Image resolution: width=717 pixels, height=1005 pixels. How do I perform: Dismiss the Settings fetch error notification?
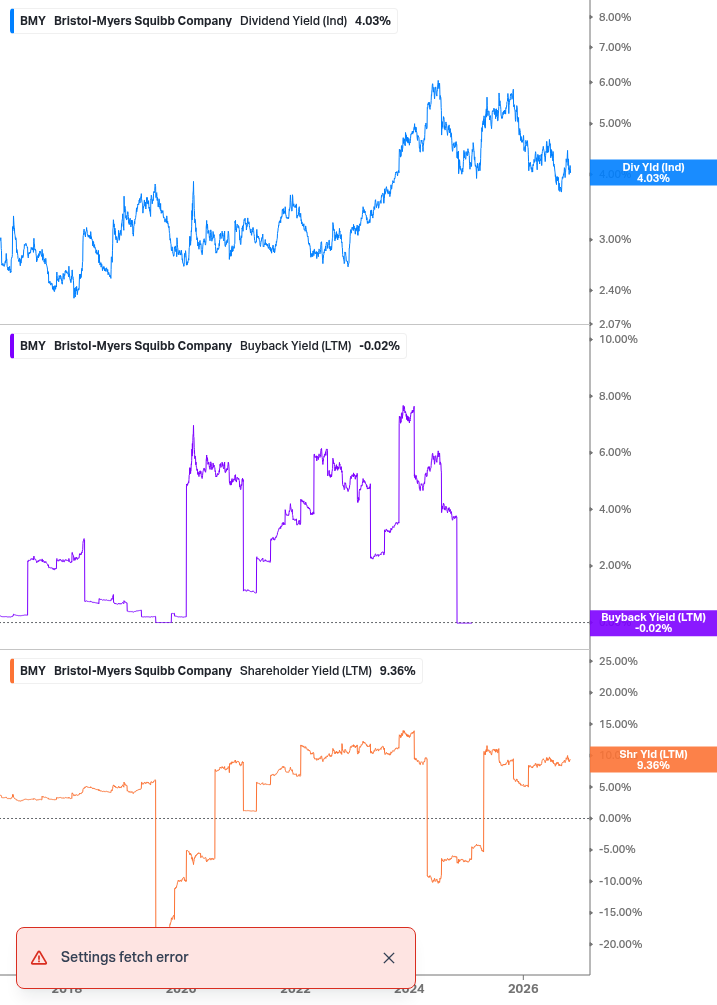(x=388, y=958)
